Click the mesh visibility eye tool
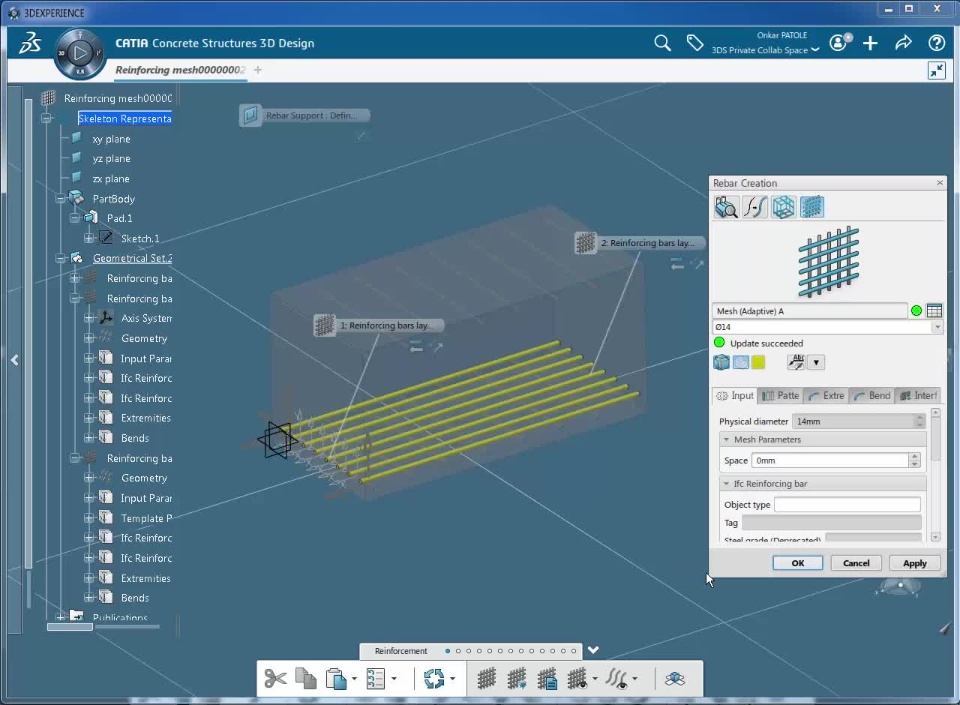Image resolution: width=960 pixels, height=705 pixels. click(577, 679)
